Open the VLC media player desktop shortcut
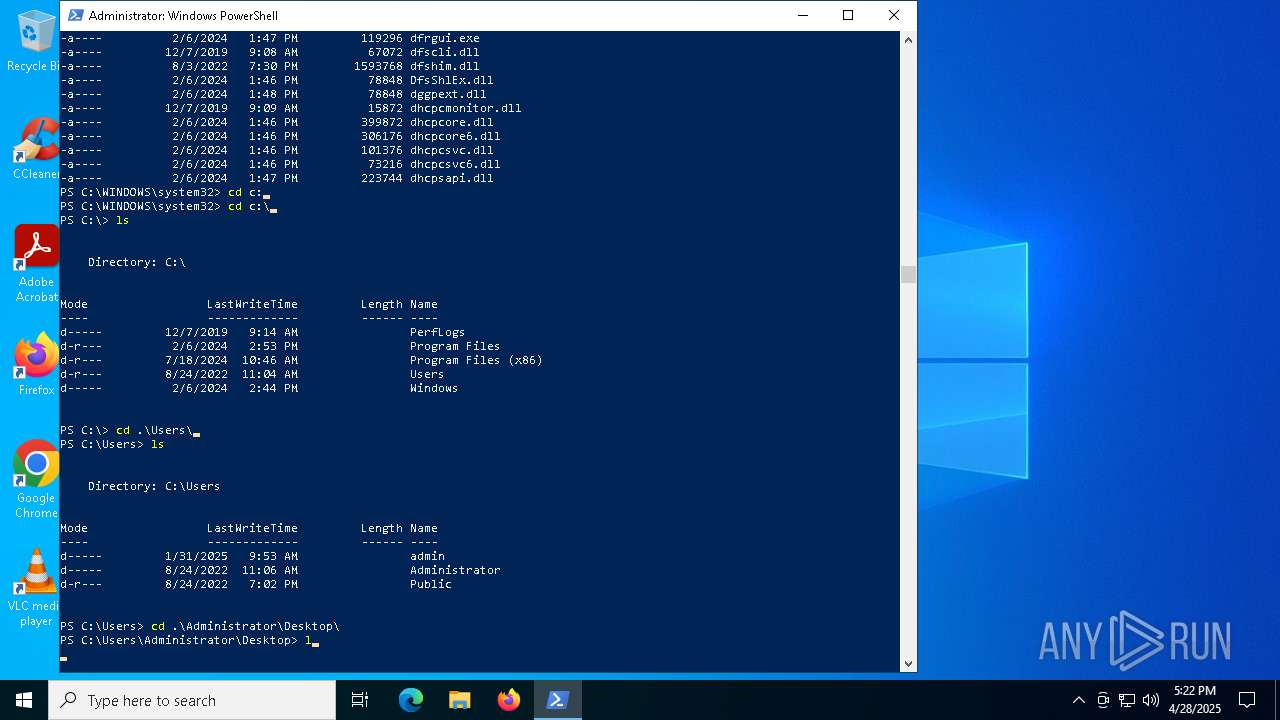Screen dimensions: 1280x720 pos(36,588)
